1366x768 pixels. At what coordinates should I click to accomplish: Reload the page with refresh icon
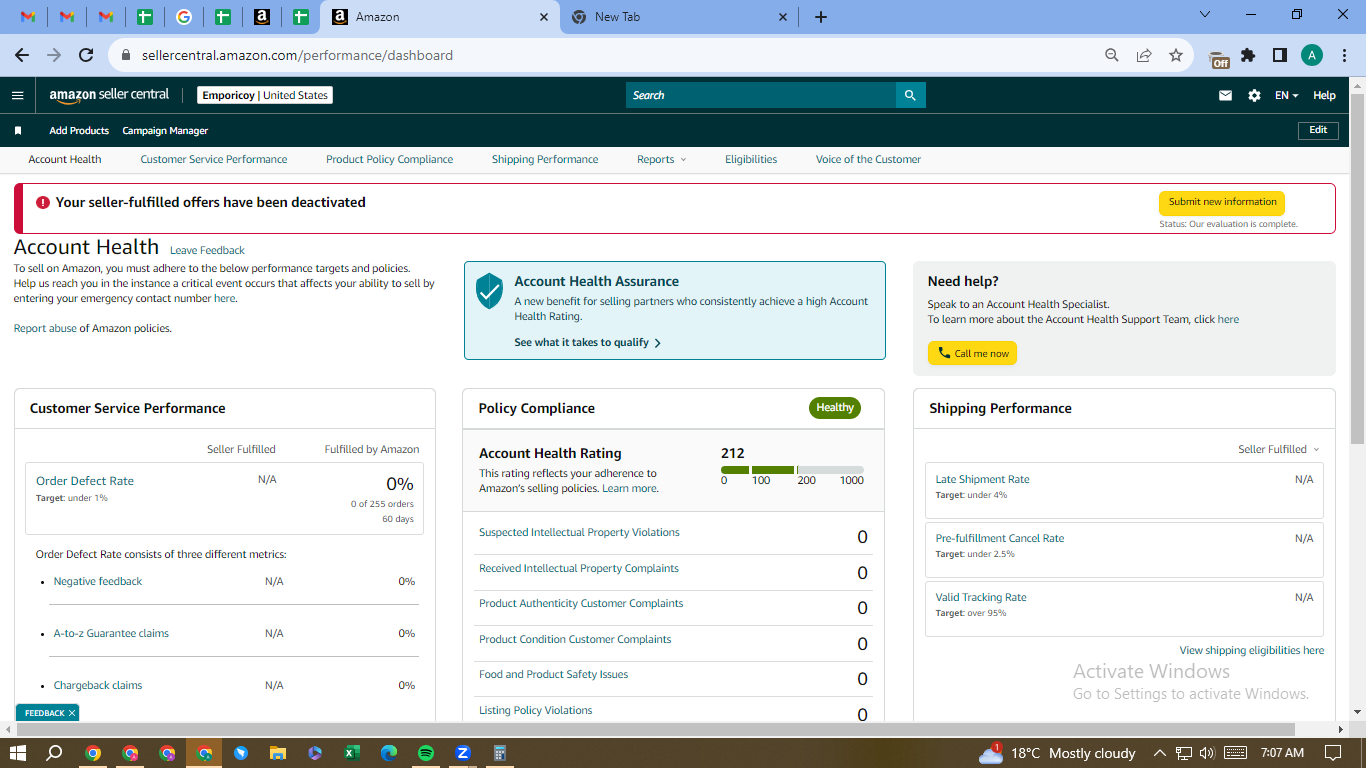tap(86, 56)
